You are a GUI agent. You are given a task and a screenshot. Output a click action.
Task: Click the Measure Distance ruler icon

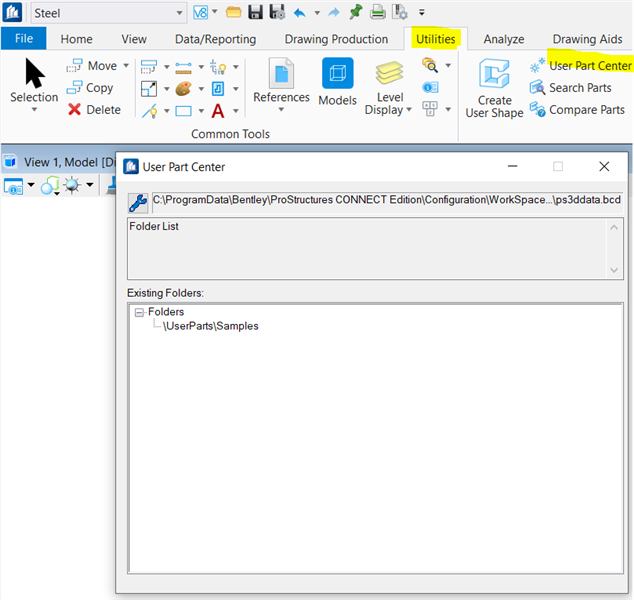click(x=183, y=67)
